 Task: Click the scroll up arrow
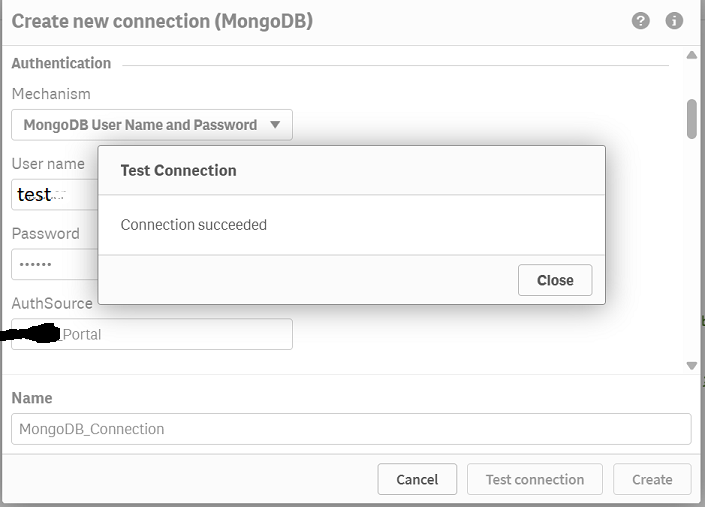(692, 55)
